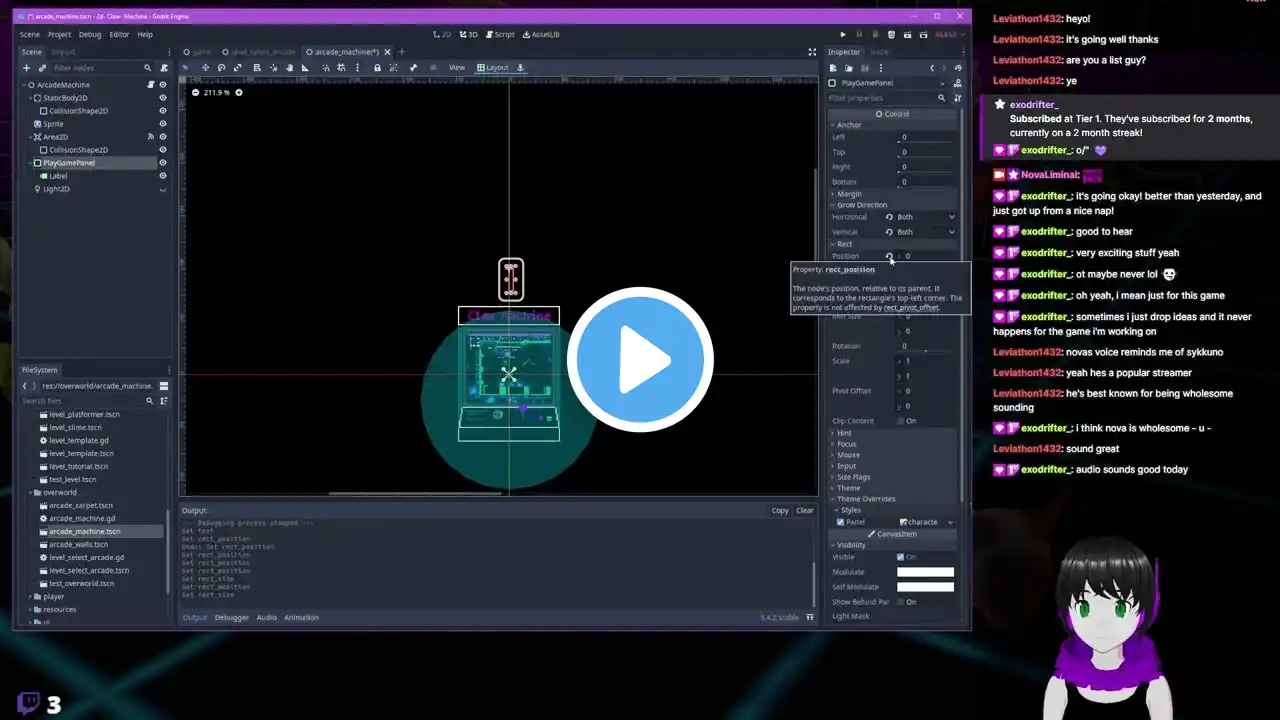Select the Rotate mode tool
The image size is (1280, 720).
221,68
